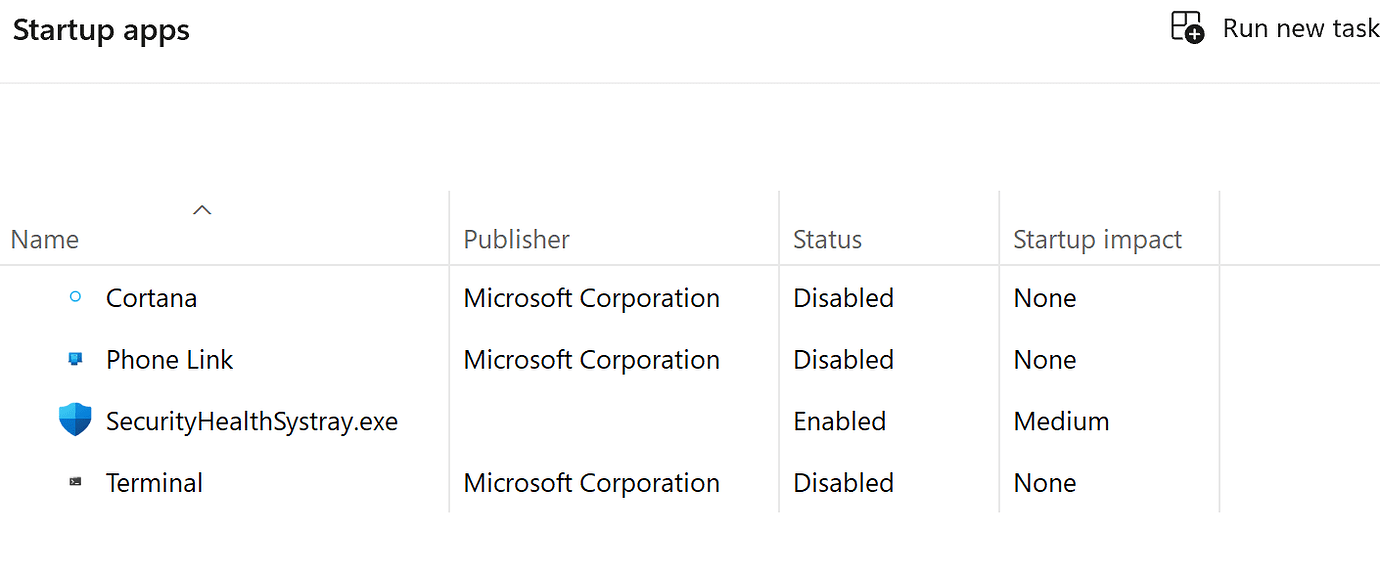Viewport: 1380px width, 576px height.
Task: Sort list by Name column header
Action: [x=45, y=240]
